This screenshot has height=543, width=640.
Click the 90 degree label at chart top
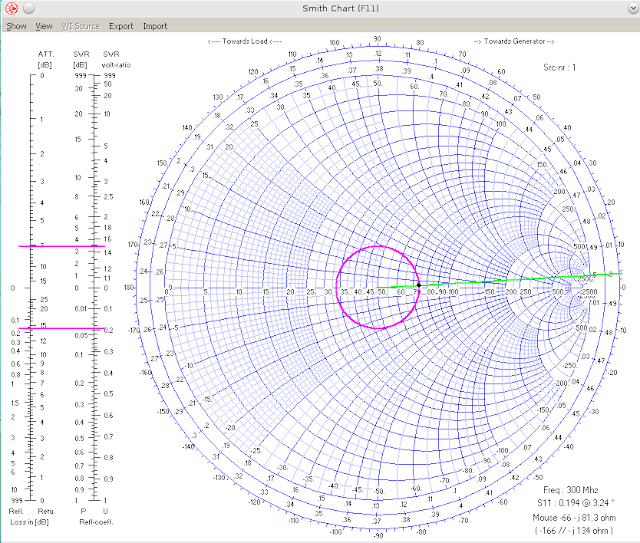pos(377,39)
